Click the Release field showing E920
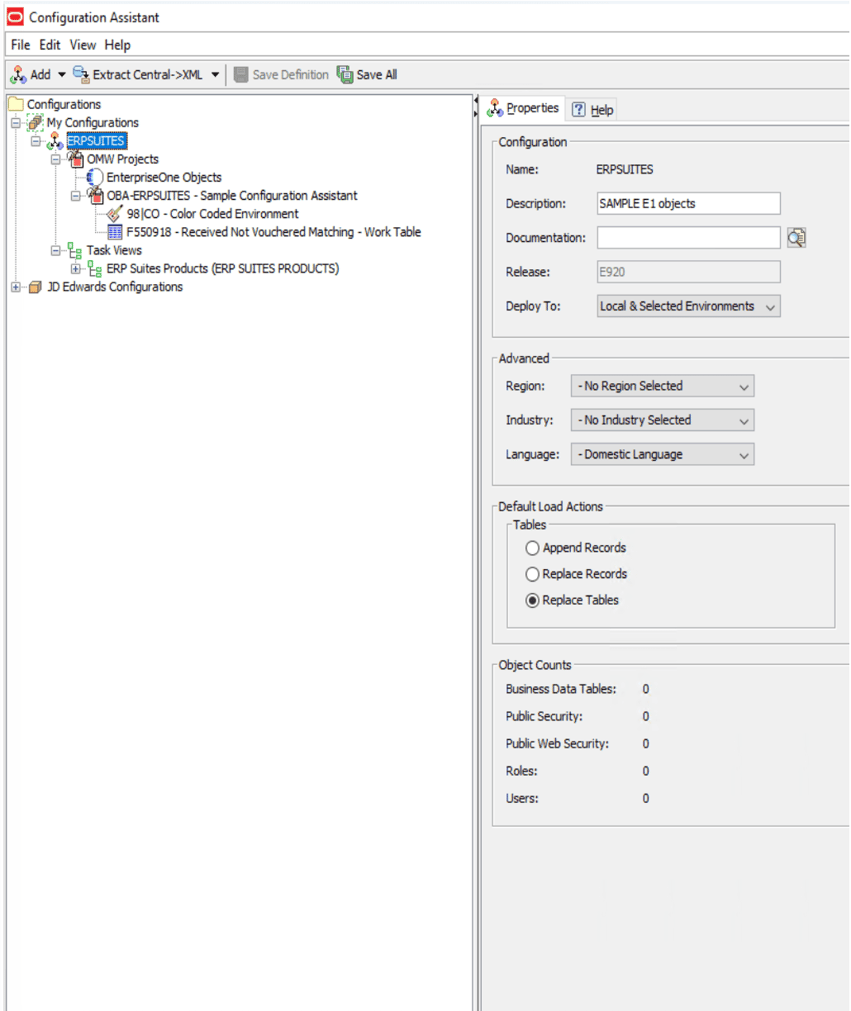Image resolution: width=851 pixels, height=1011 pixels. (x=689, y=271)
